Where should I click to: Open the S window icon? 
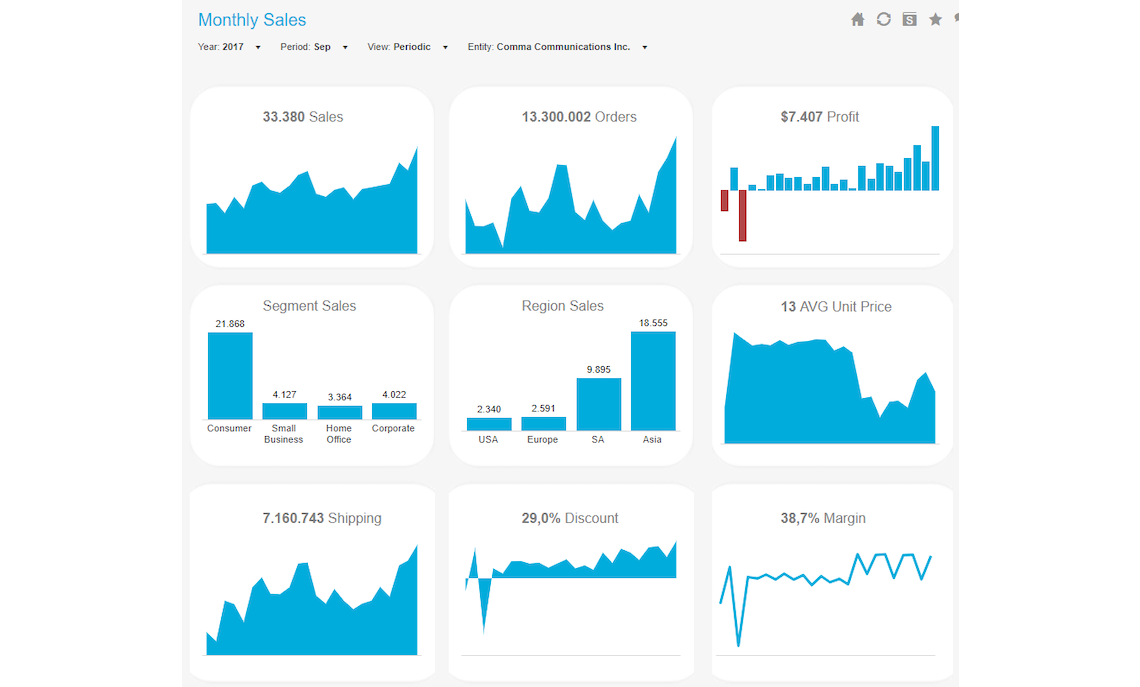click(x=910, y=20)
